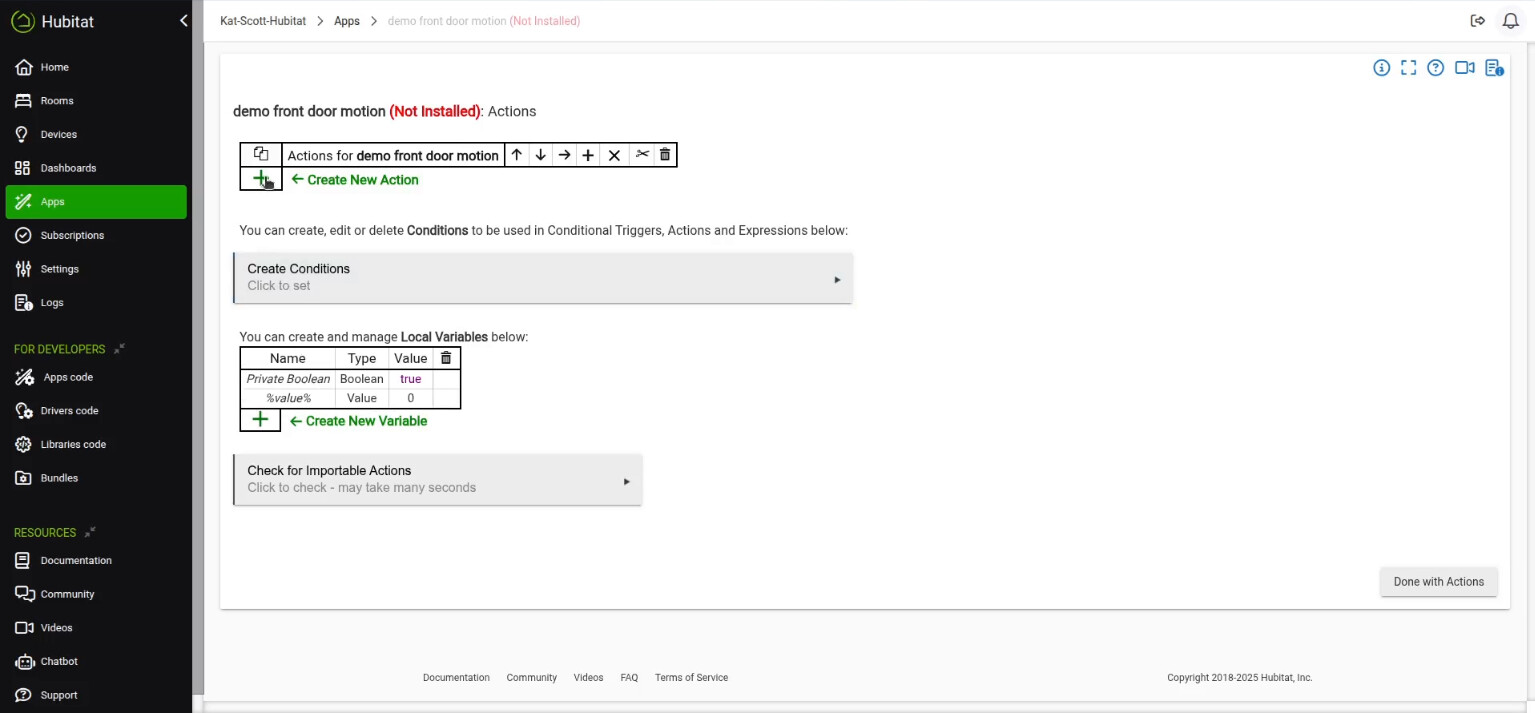Click the '0' value of %value%

410,398
